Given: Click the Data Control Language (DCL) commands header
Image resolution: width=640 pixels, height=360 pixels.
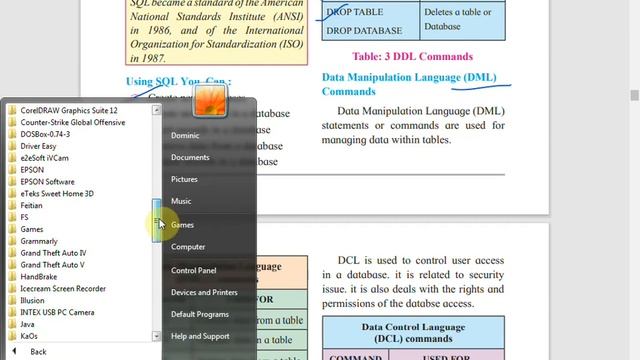Looking at the screenshot, I should [413, 333].
